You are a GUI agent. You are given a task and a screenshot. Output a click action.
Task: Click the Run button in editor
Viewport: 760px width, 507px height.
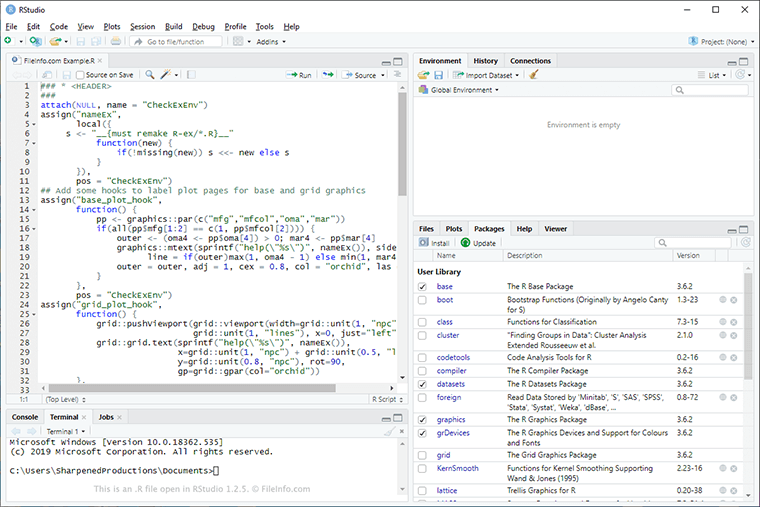coord(300,75)
